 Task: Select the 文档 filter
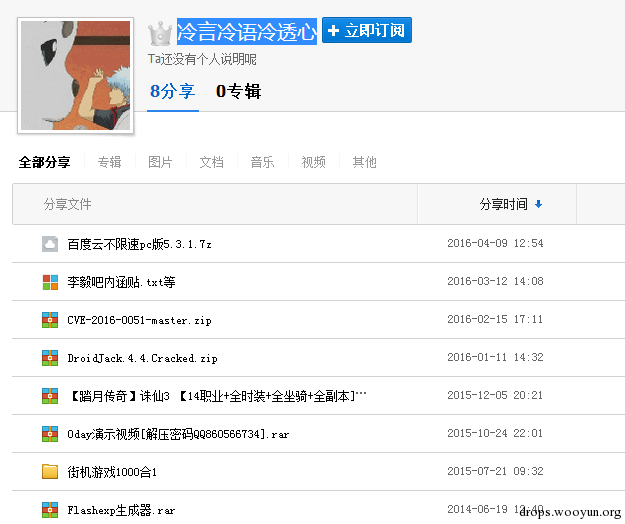click(x=211, y=162)
